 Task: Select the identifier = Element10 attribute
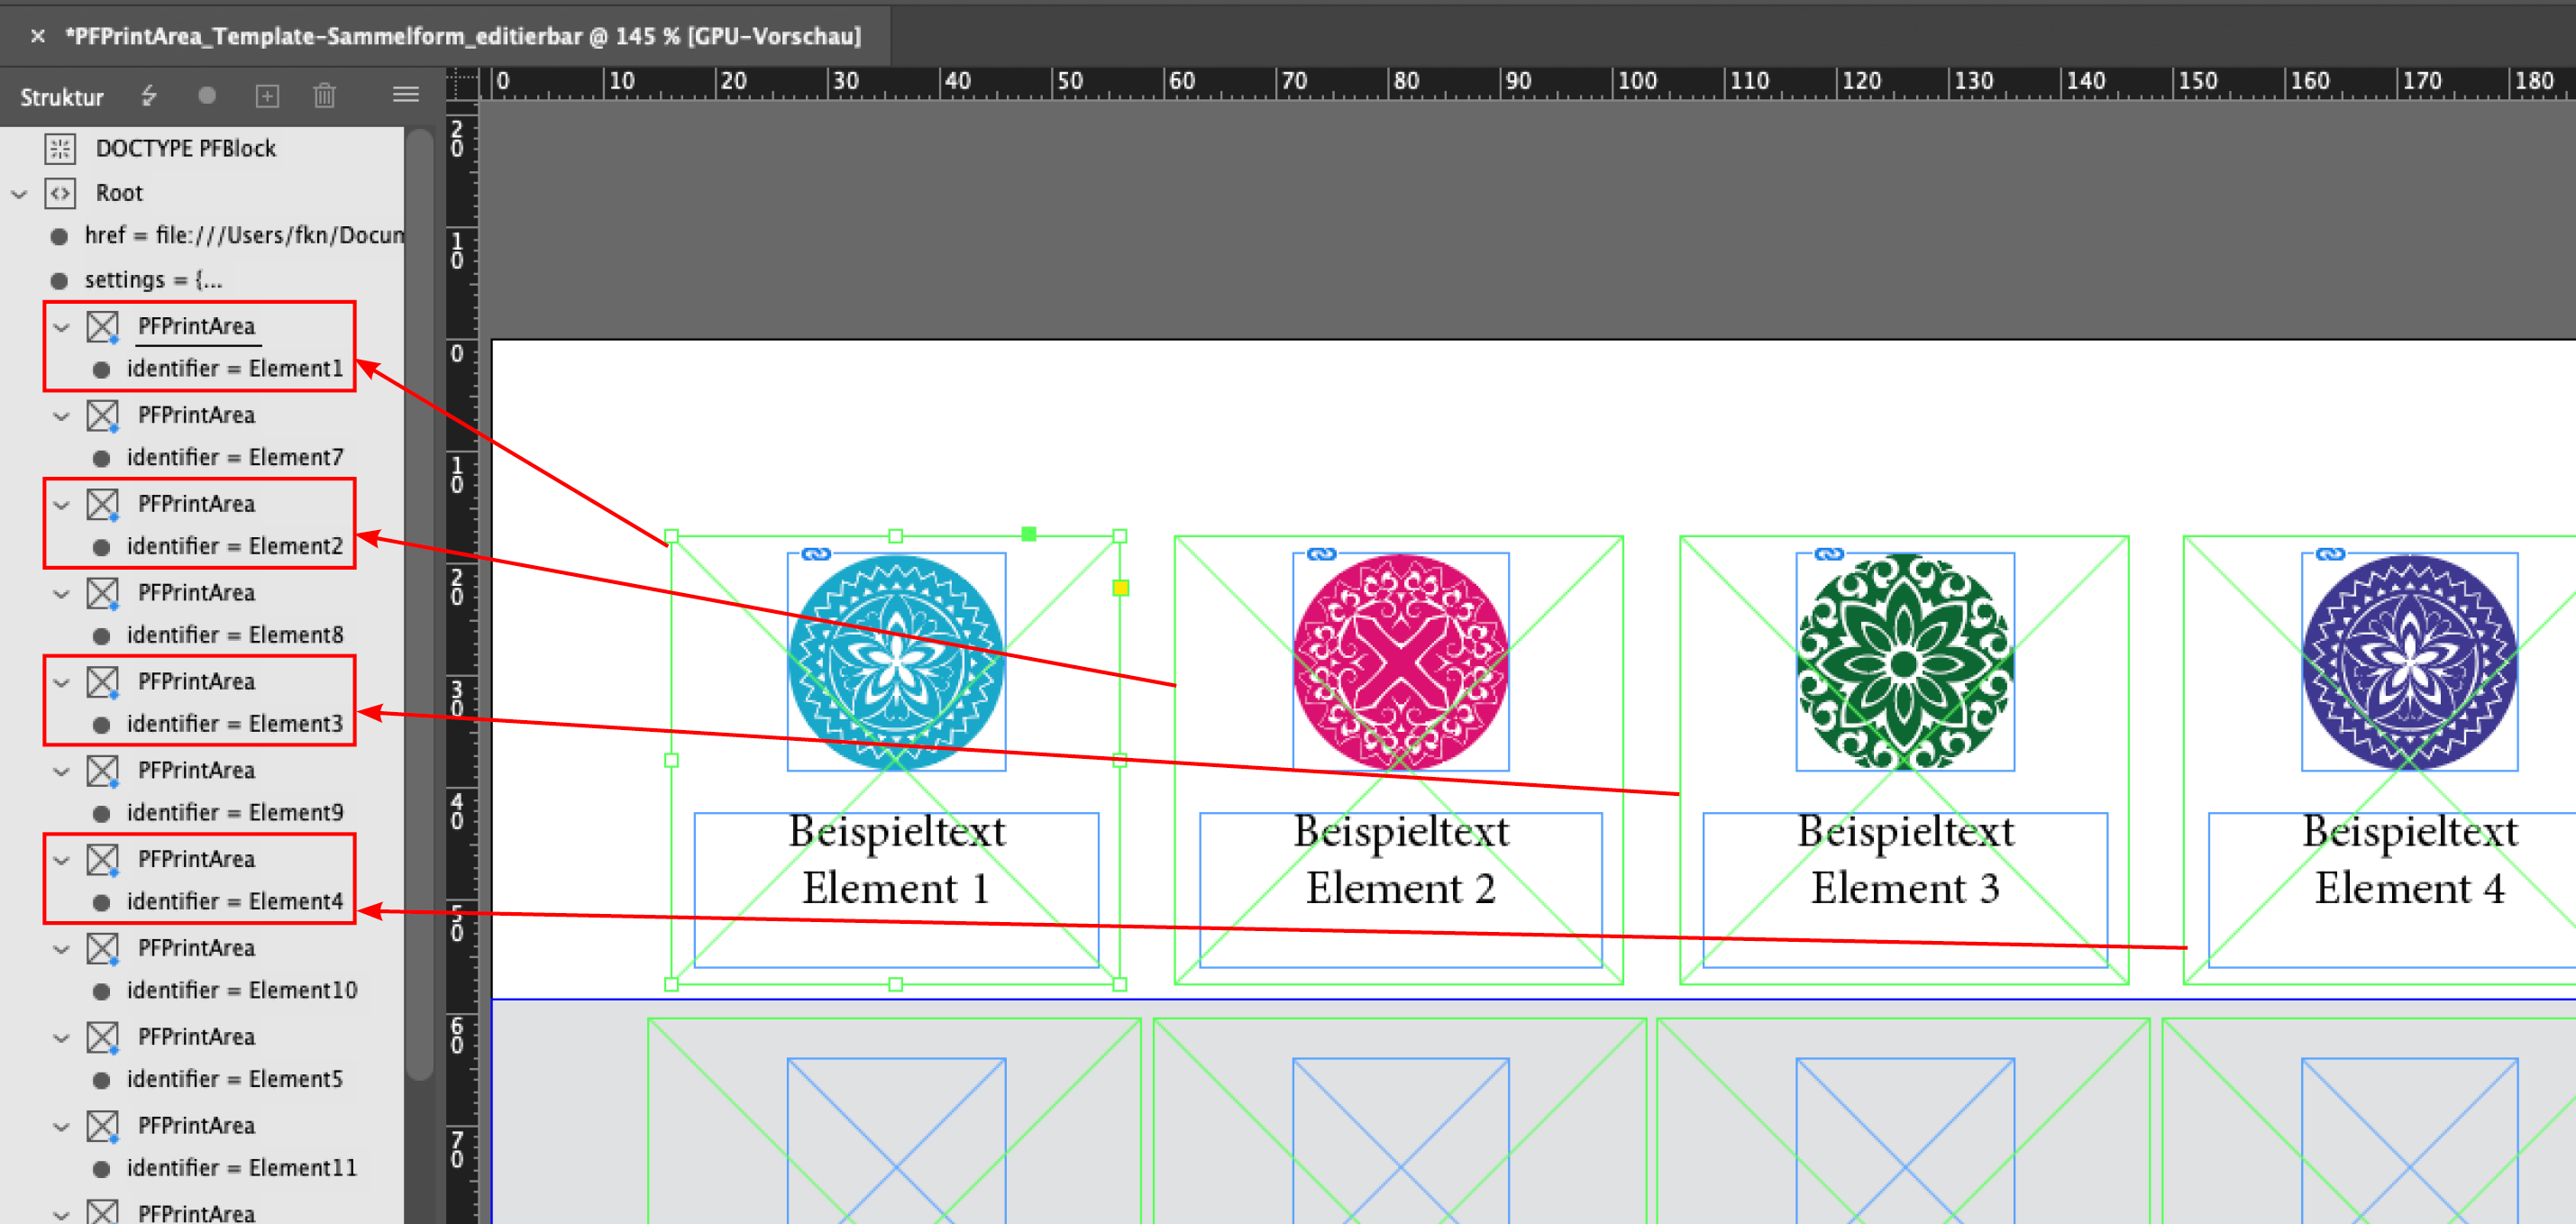[241, 990]
